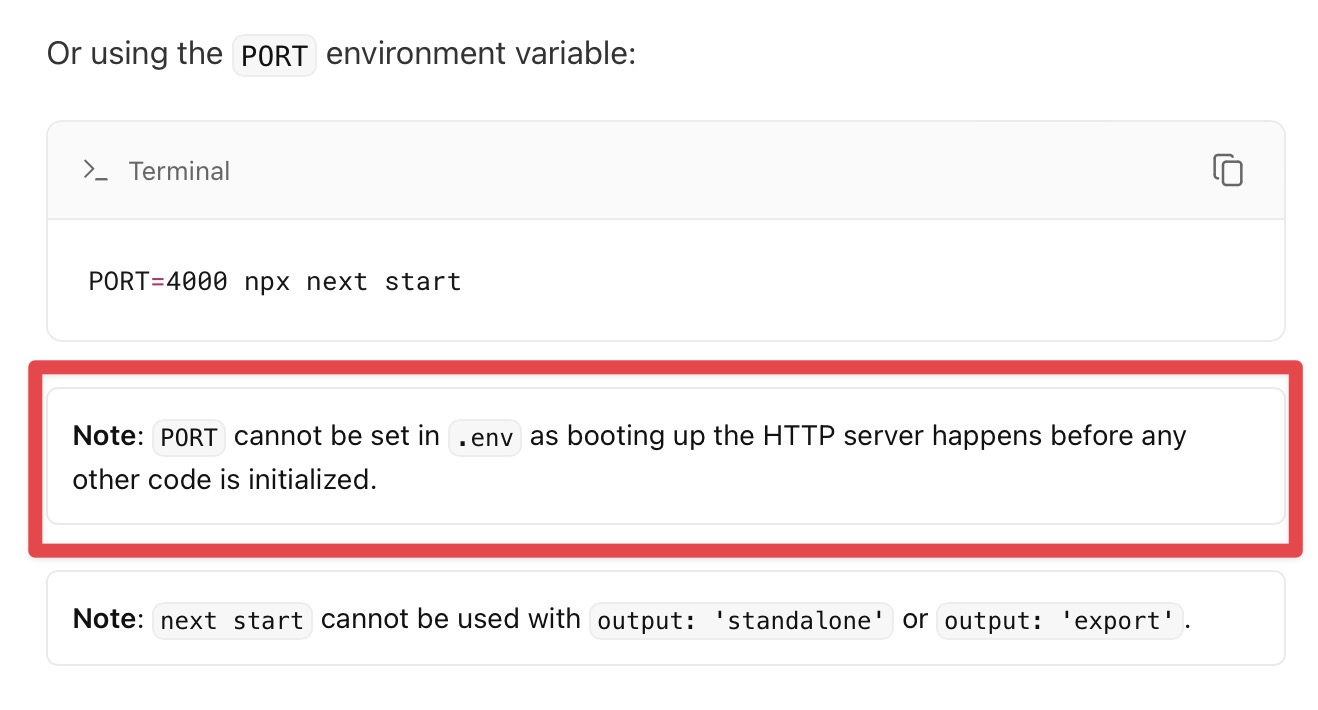Select the PORT inline code chip in heading
This screenshot has height=710, width=1318.
point(274,55)
